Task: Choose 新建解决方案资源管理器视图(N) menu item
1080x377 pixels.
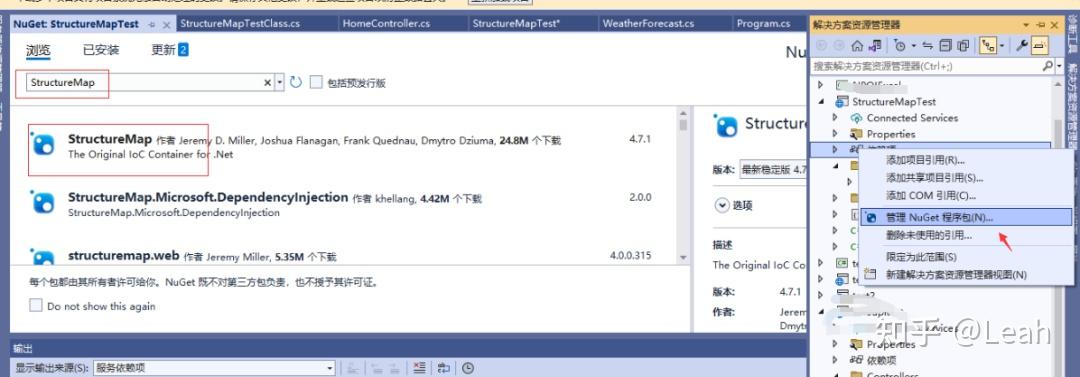Action: point(967,275)
